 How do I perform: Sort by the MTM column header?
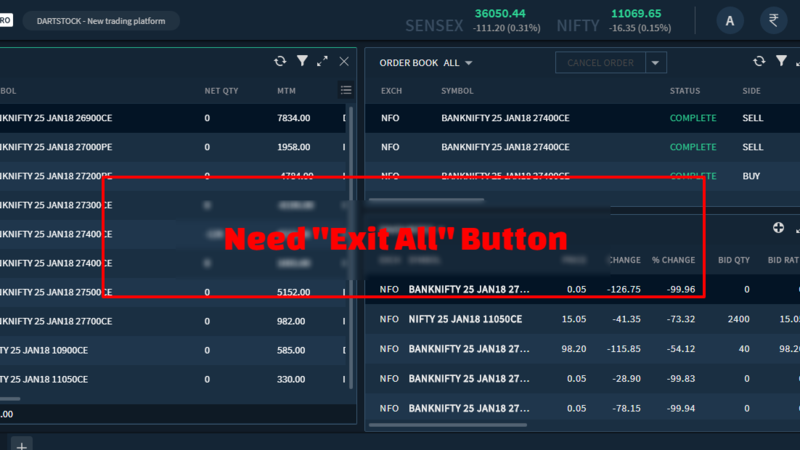(286, 91)
